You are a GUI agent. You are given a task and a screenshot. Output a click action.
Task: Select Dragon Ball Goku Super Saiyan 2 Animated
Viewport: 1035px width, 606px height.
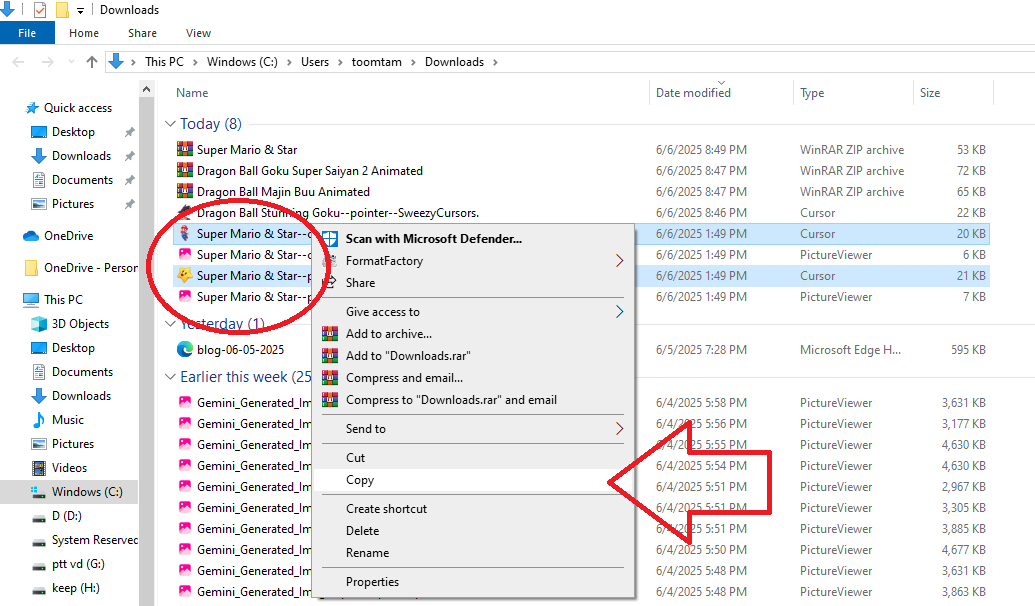point(310,171)
